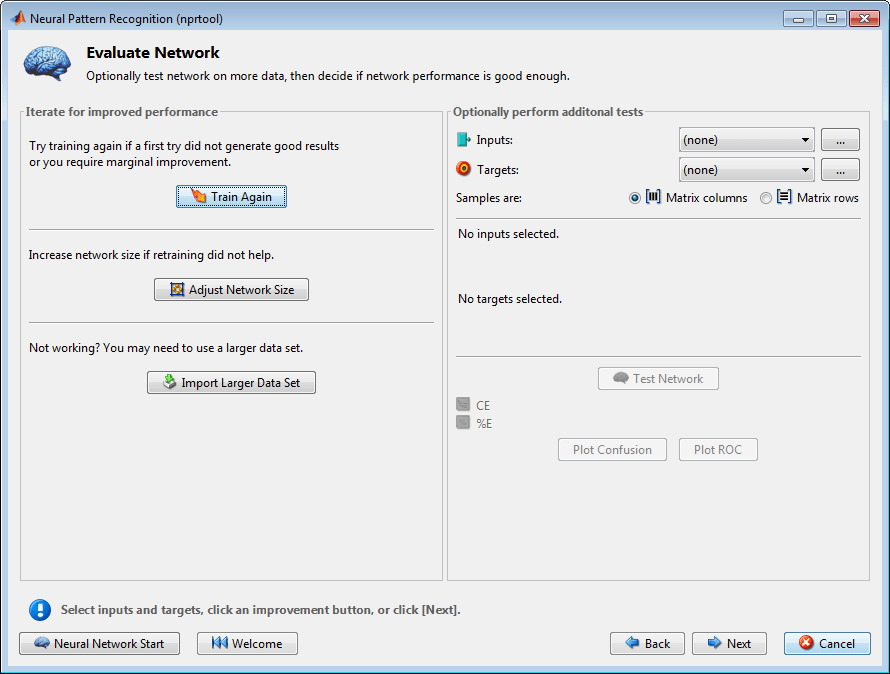Click the Plot Confusion button
The width and height of the screenshot is (890, 674).
coord(612,450)
